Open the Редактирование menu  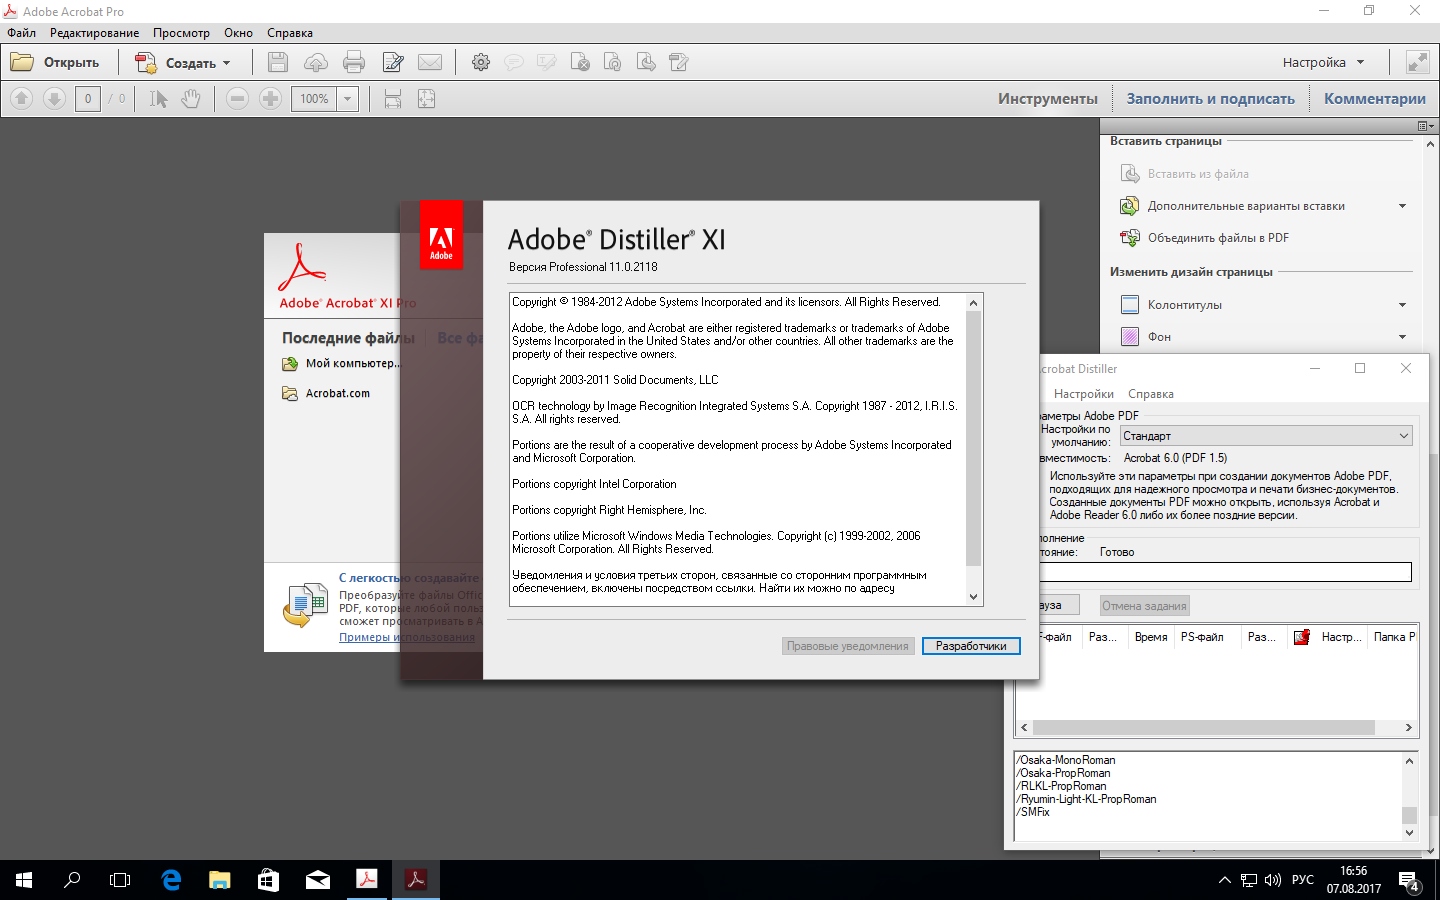[95, 33]
